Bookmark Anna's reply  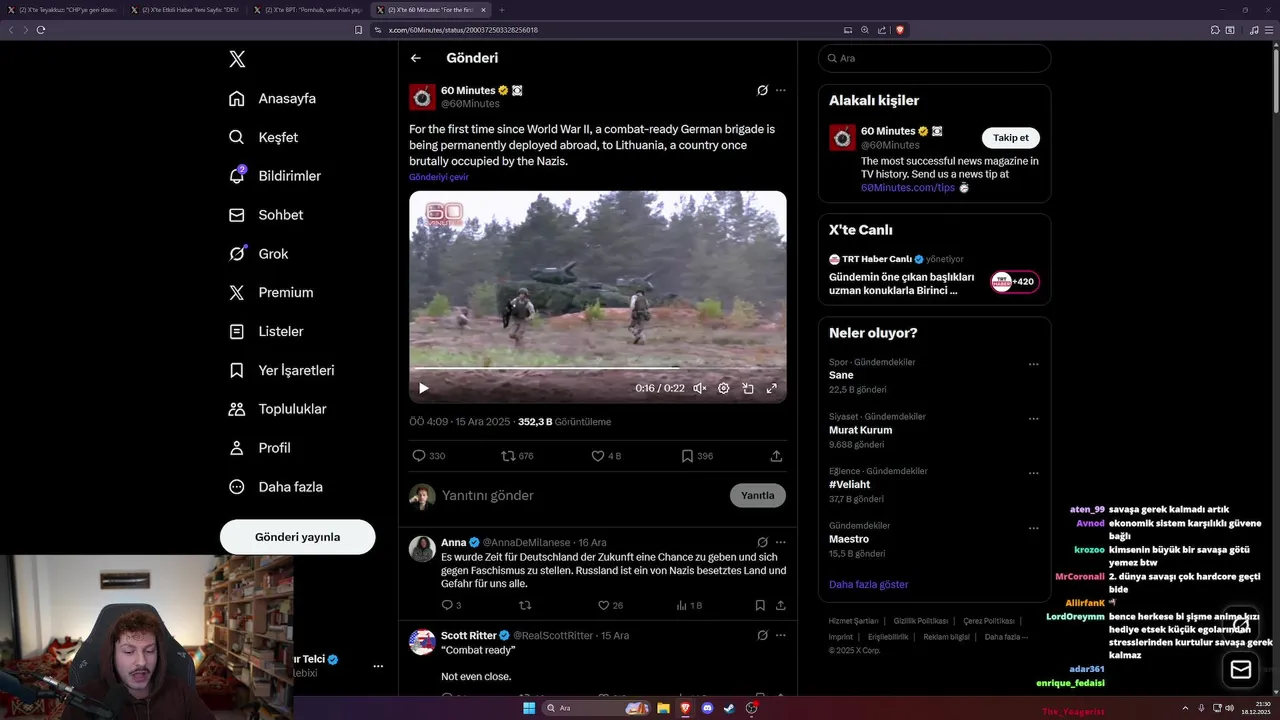click(x=760, y=605)
